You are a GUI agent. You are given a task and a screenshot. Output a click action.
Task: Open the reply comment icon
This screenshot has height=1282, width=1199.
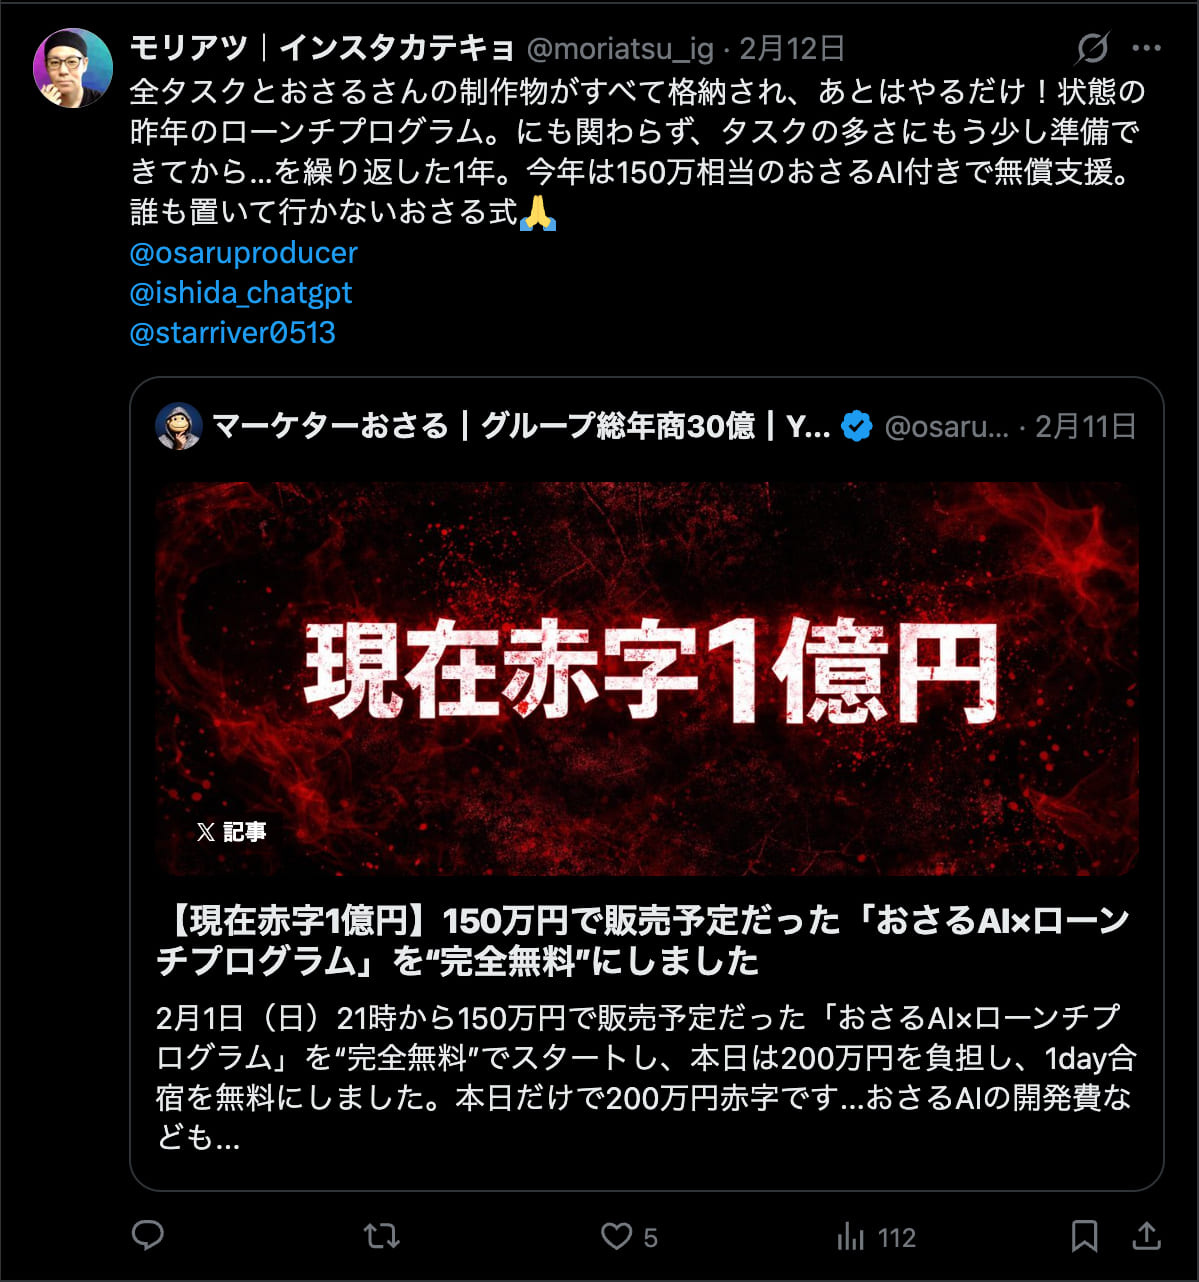click(x=148, y=1236)
